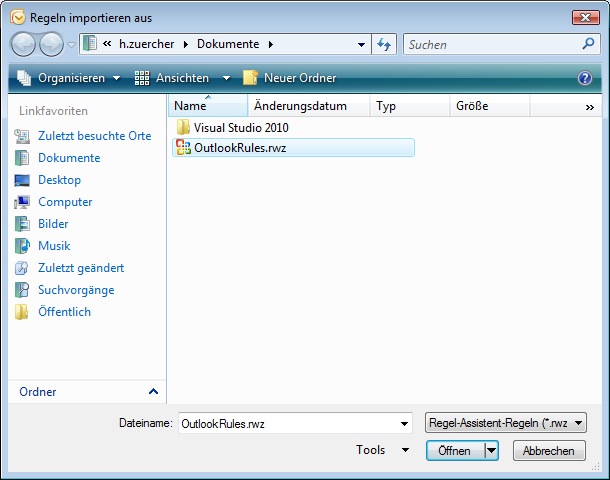Open the address bar history dropdown

[x=361, y=44]
